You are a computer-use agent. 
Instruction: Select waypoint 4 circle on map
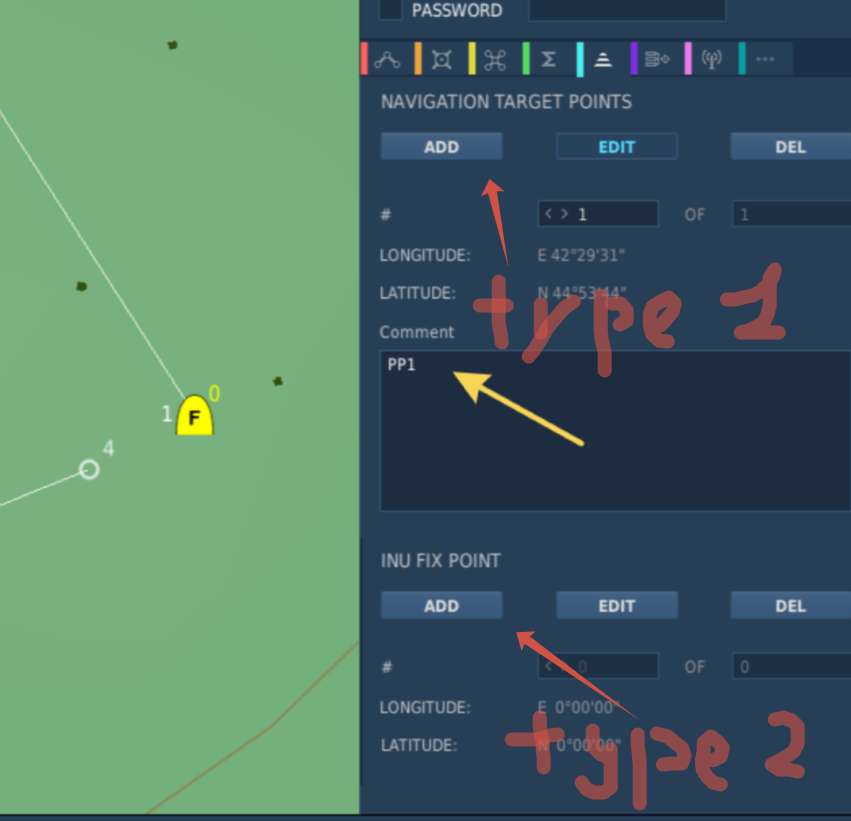click(x=89, y=469)
